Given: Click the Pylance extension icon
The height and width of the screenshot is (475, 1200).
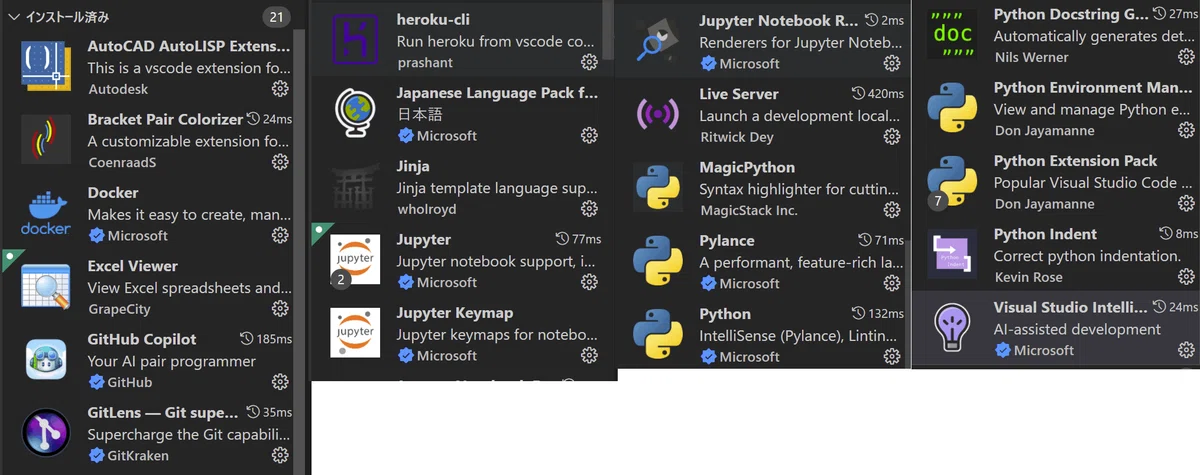Looking at the screenshot, I should 658,260.
